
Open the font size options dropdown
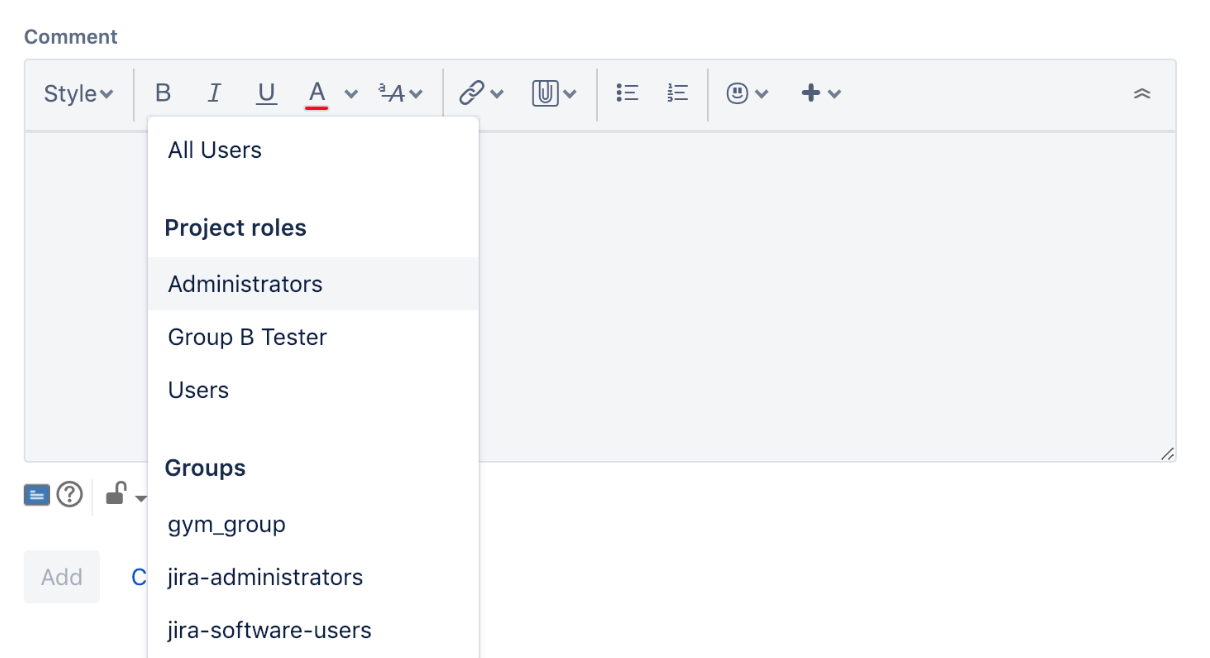[x=397, y=93]
